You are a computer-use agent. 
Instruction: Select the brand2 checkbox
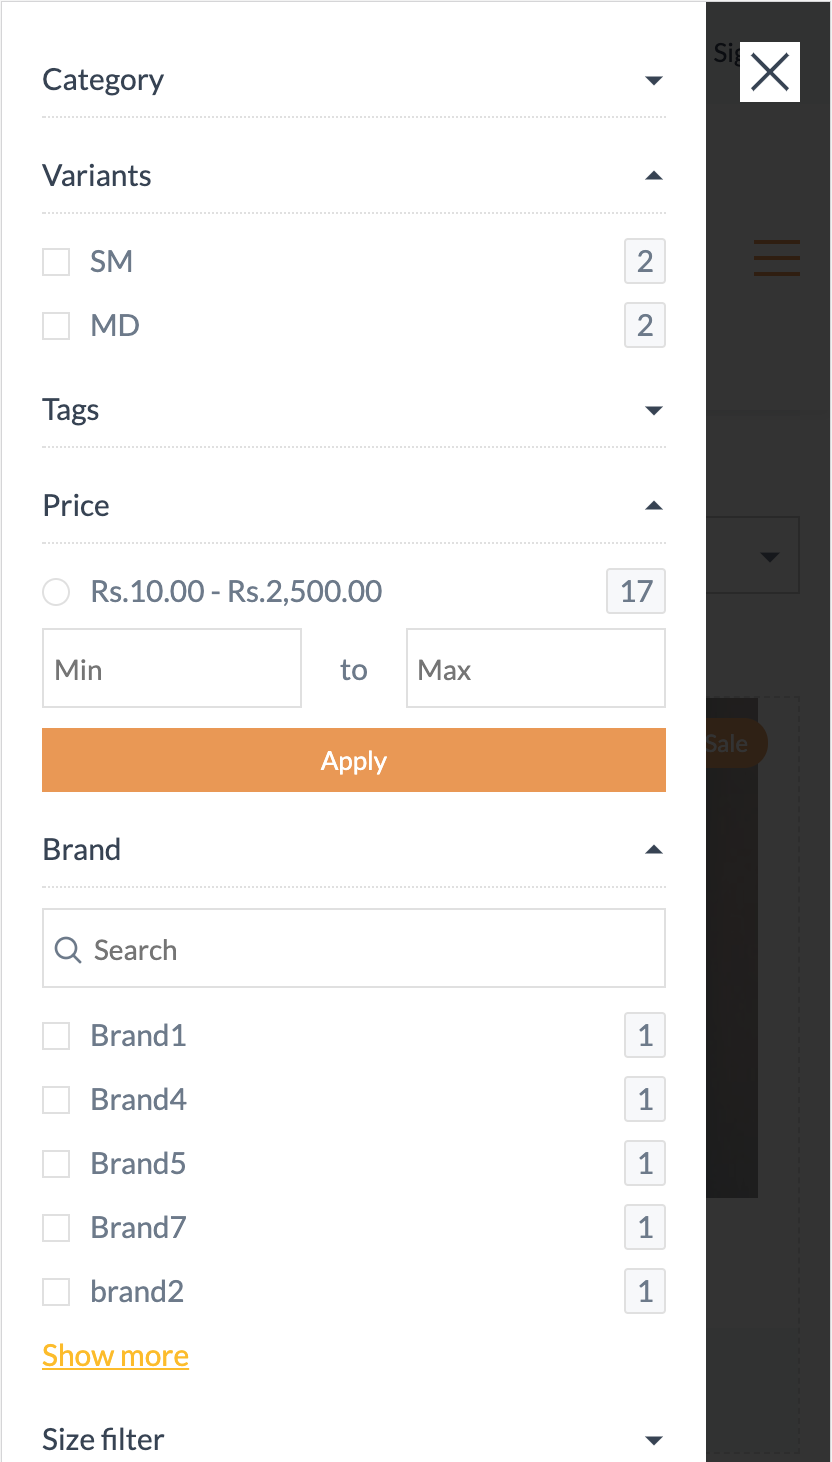(x=56, y=1292)
